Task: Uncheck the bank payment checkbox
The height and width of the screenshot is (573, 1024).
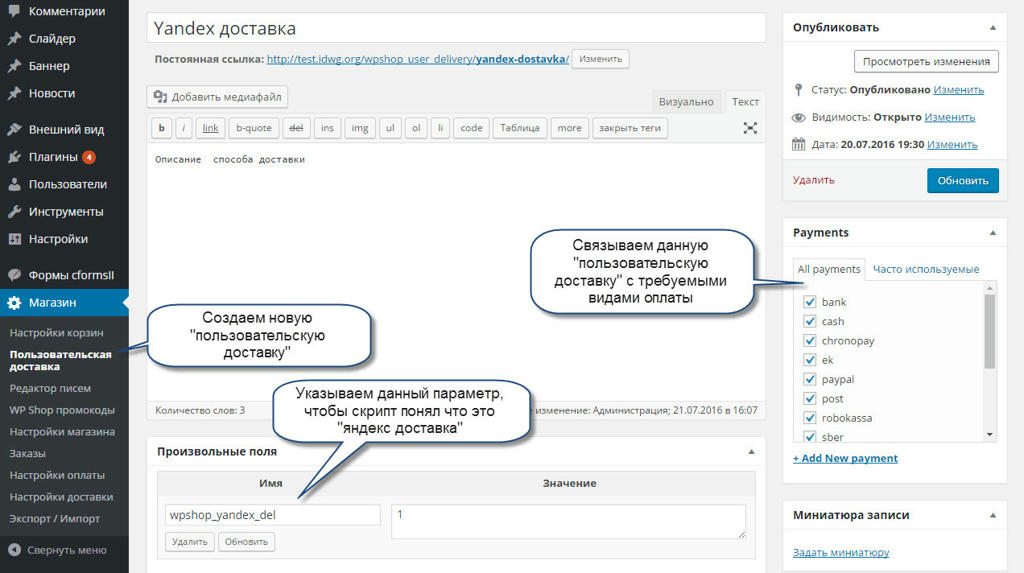Action: [810, 302]
